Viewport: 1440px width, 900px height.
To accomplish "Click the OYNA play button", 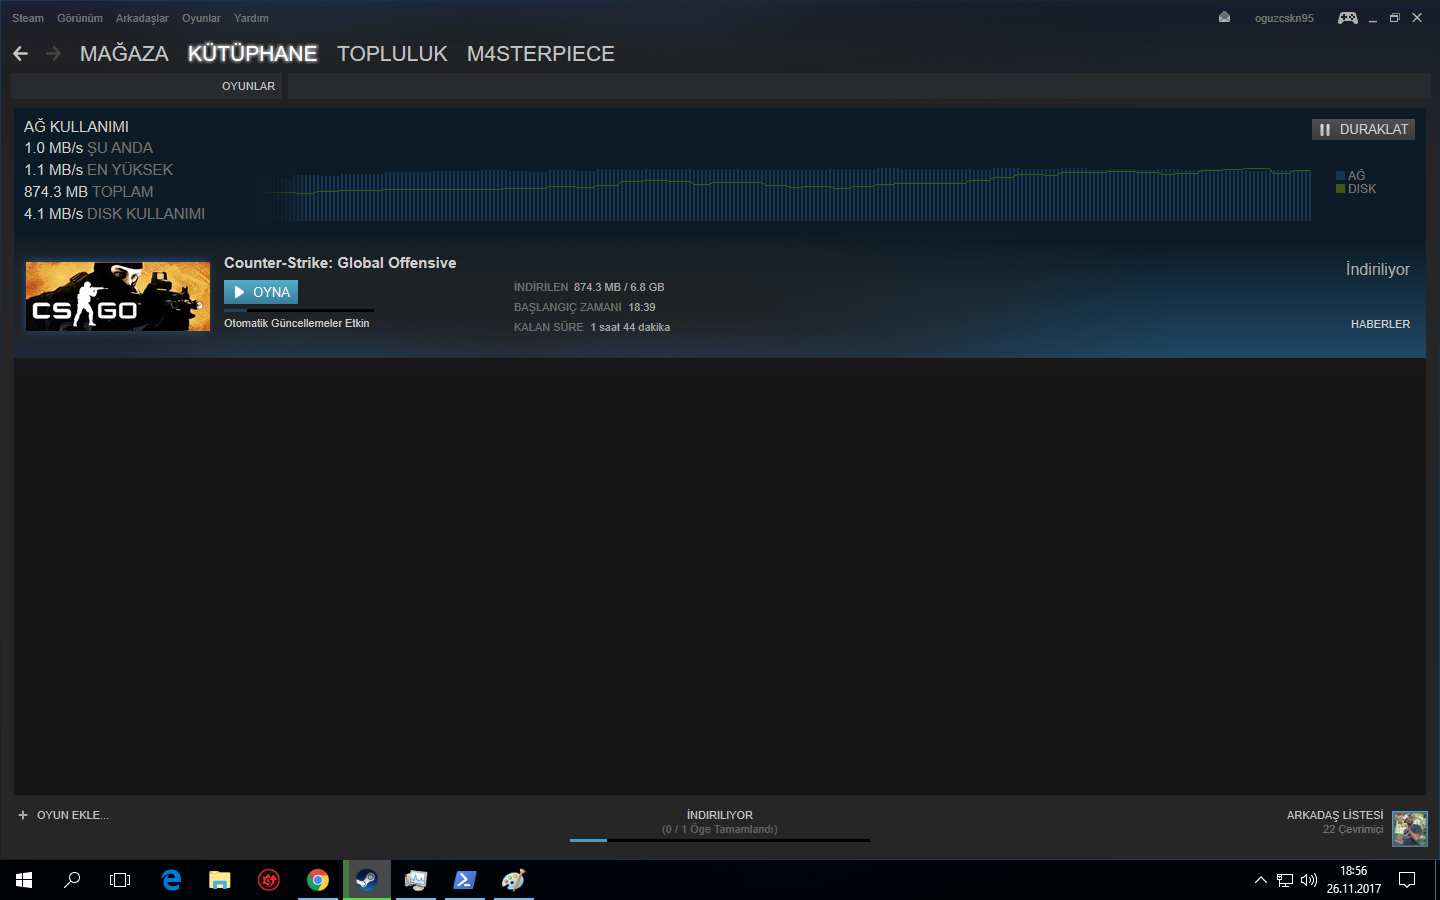I will pyautogui.click(x=261, y=292).
